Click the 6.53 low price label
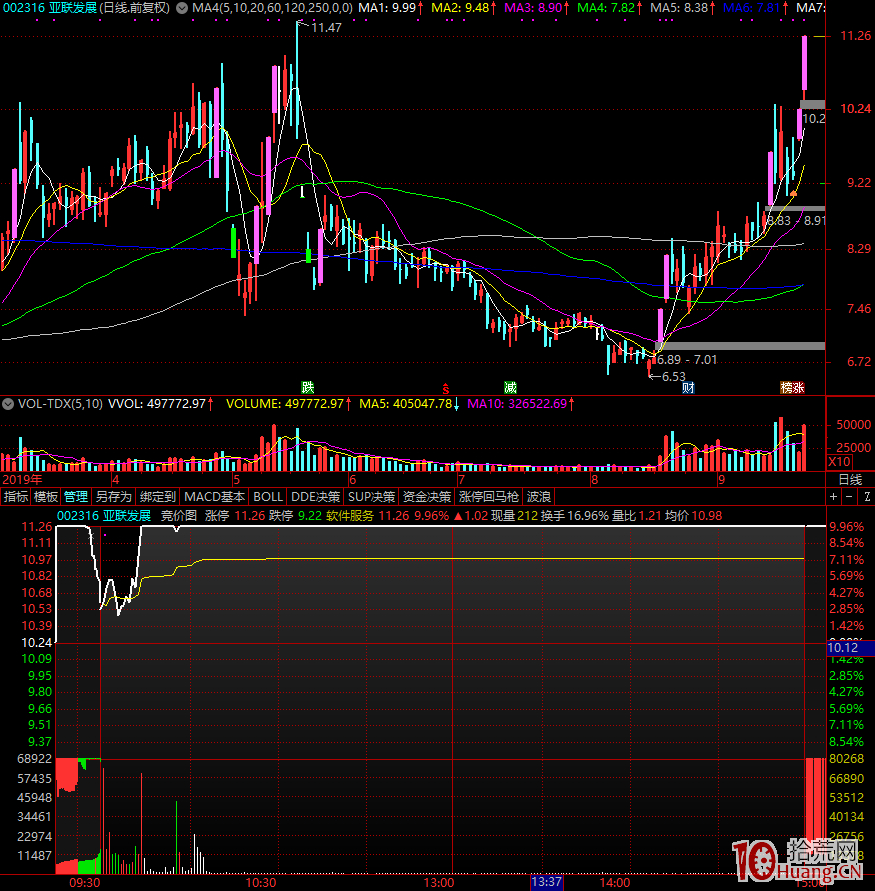875x891 pixels. tap(674, 376)
